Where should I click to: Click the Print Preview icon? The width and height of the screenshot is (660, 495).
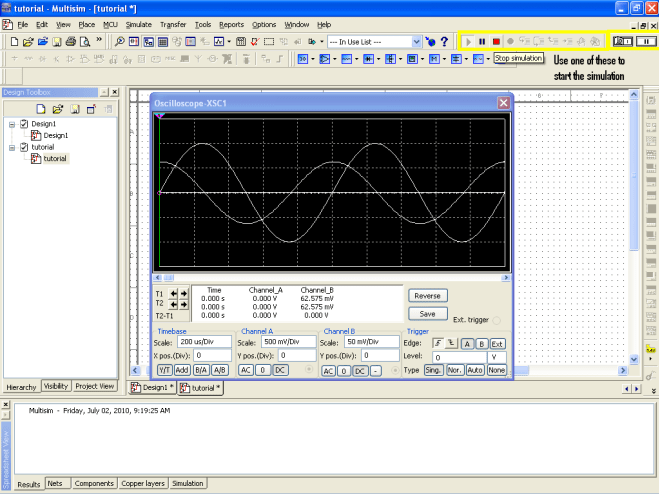click(85, 42)
